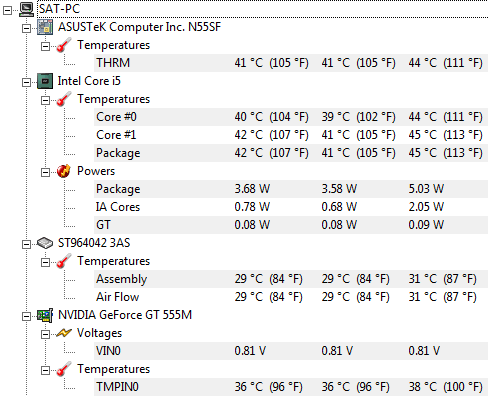Click the SAT-PC computer icon
The height and width of the screenshot is (396, 488).
pyautogui.click(x=26, y=9)
